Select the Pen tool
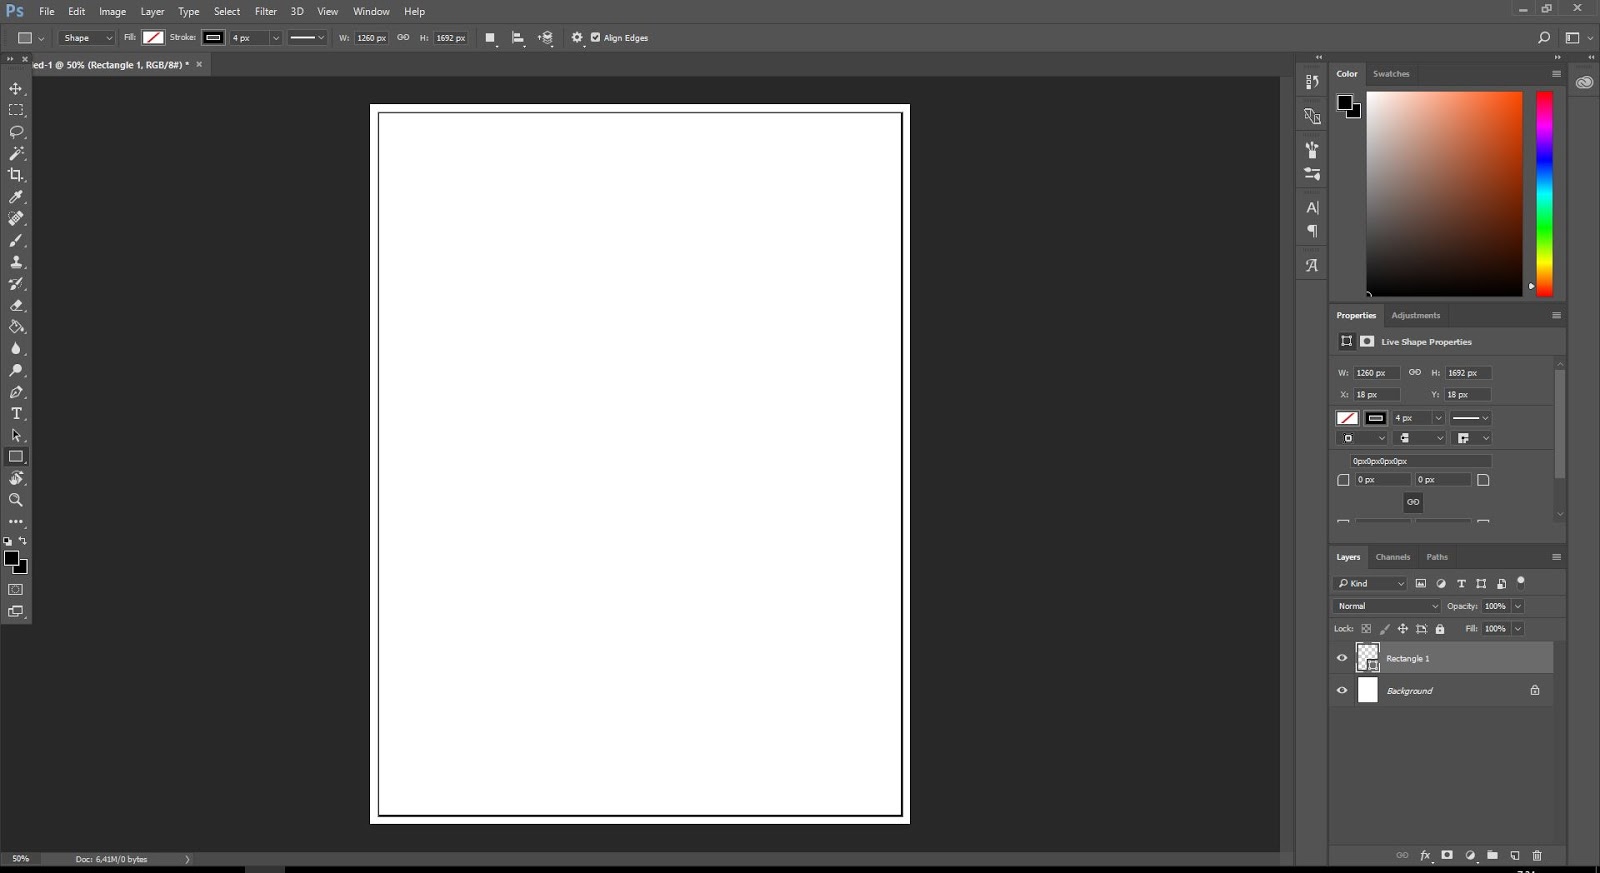This screenshot has width=1600, height=873. 16,392
